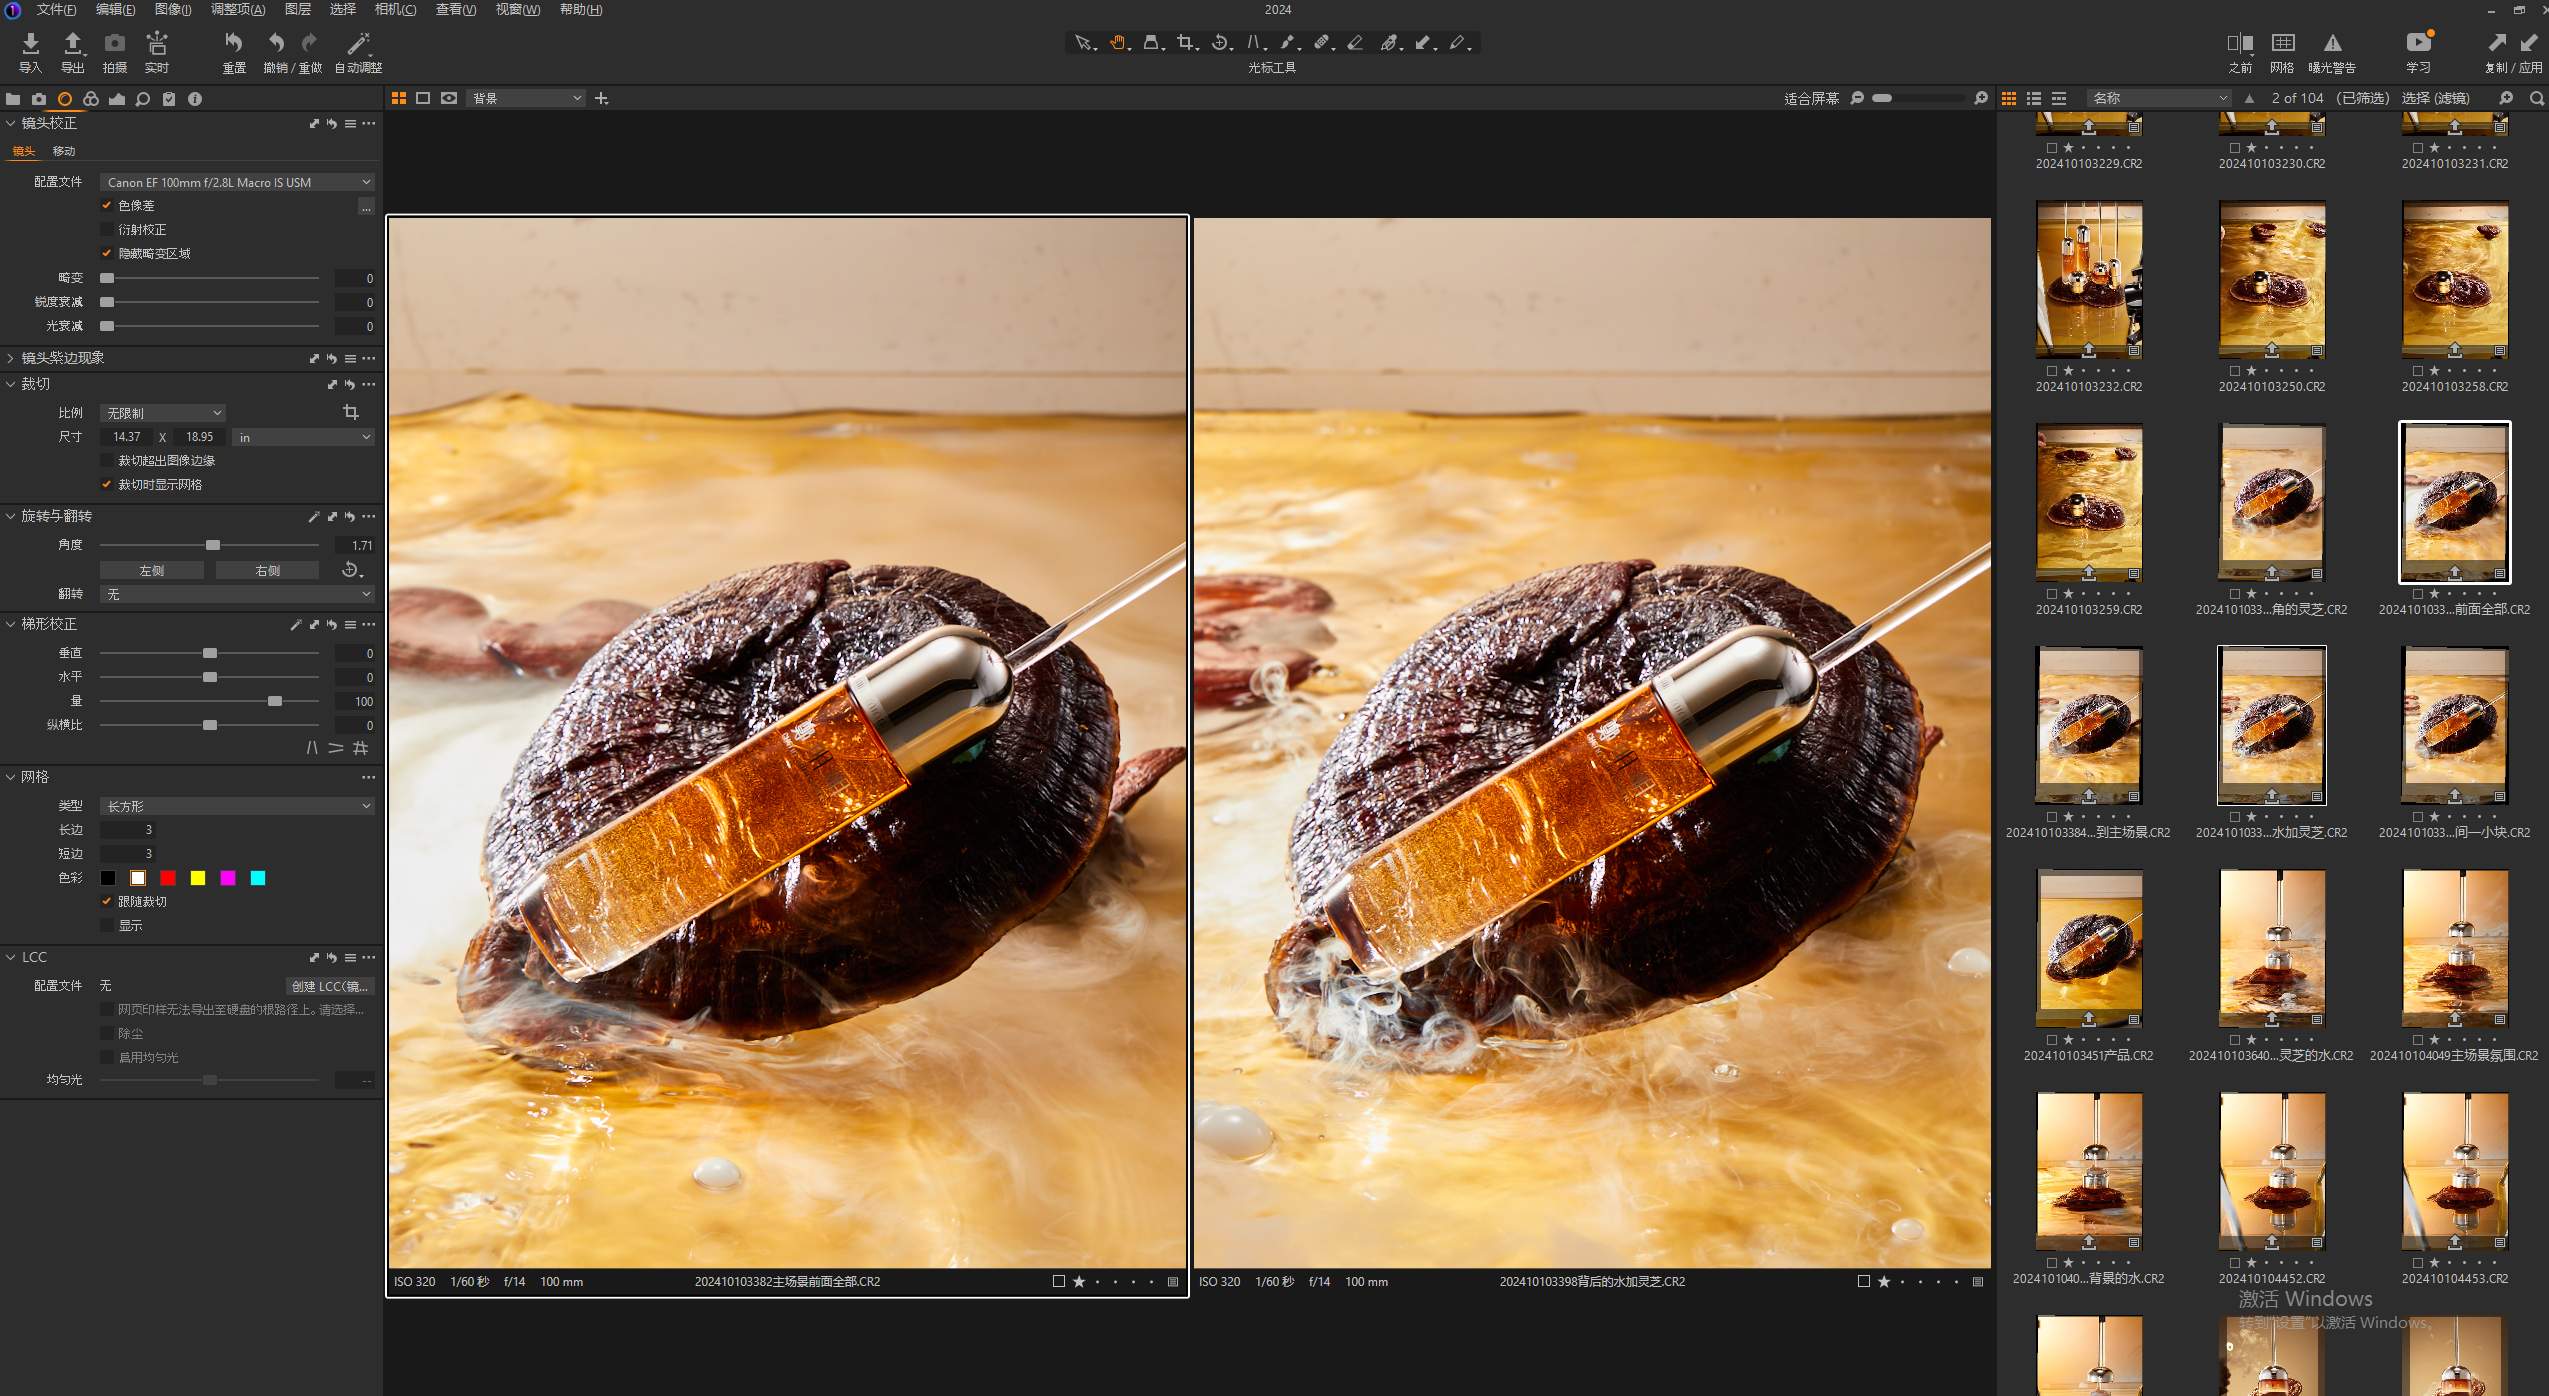Open the 编辑(E) menu
Viewport: 2549px width, 1396px height.
(116, 9)
